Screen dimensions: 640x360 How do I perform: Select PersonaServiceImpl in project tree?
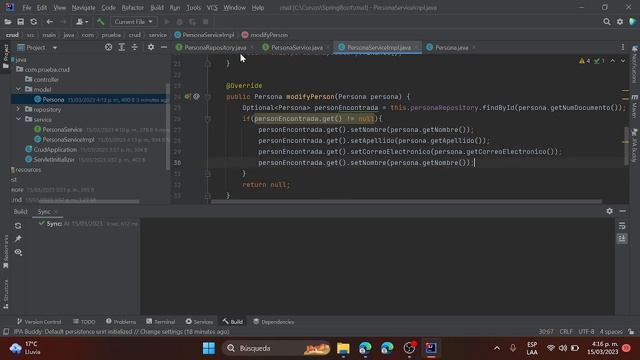click(68, 140)
